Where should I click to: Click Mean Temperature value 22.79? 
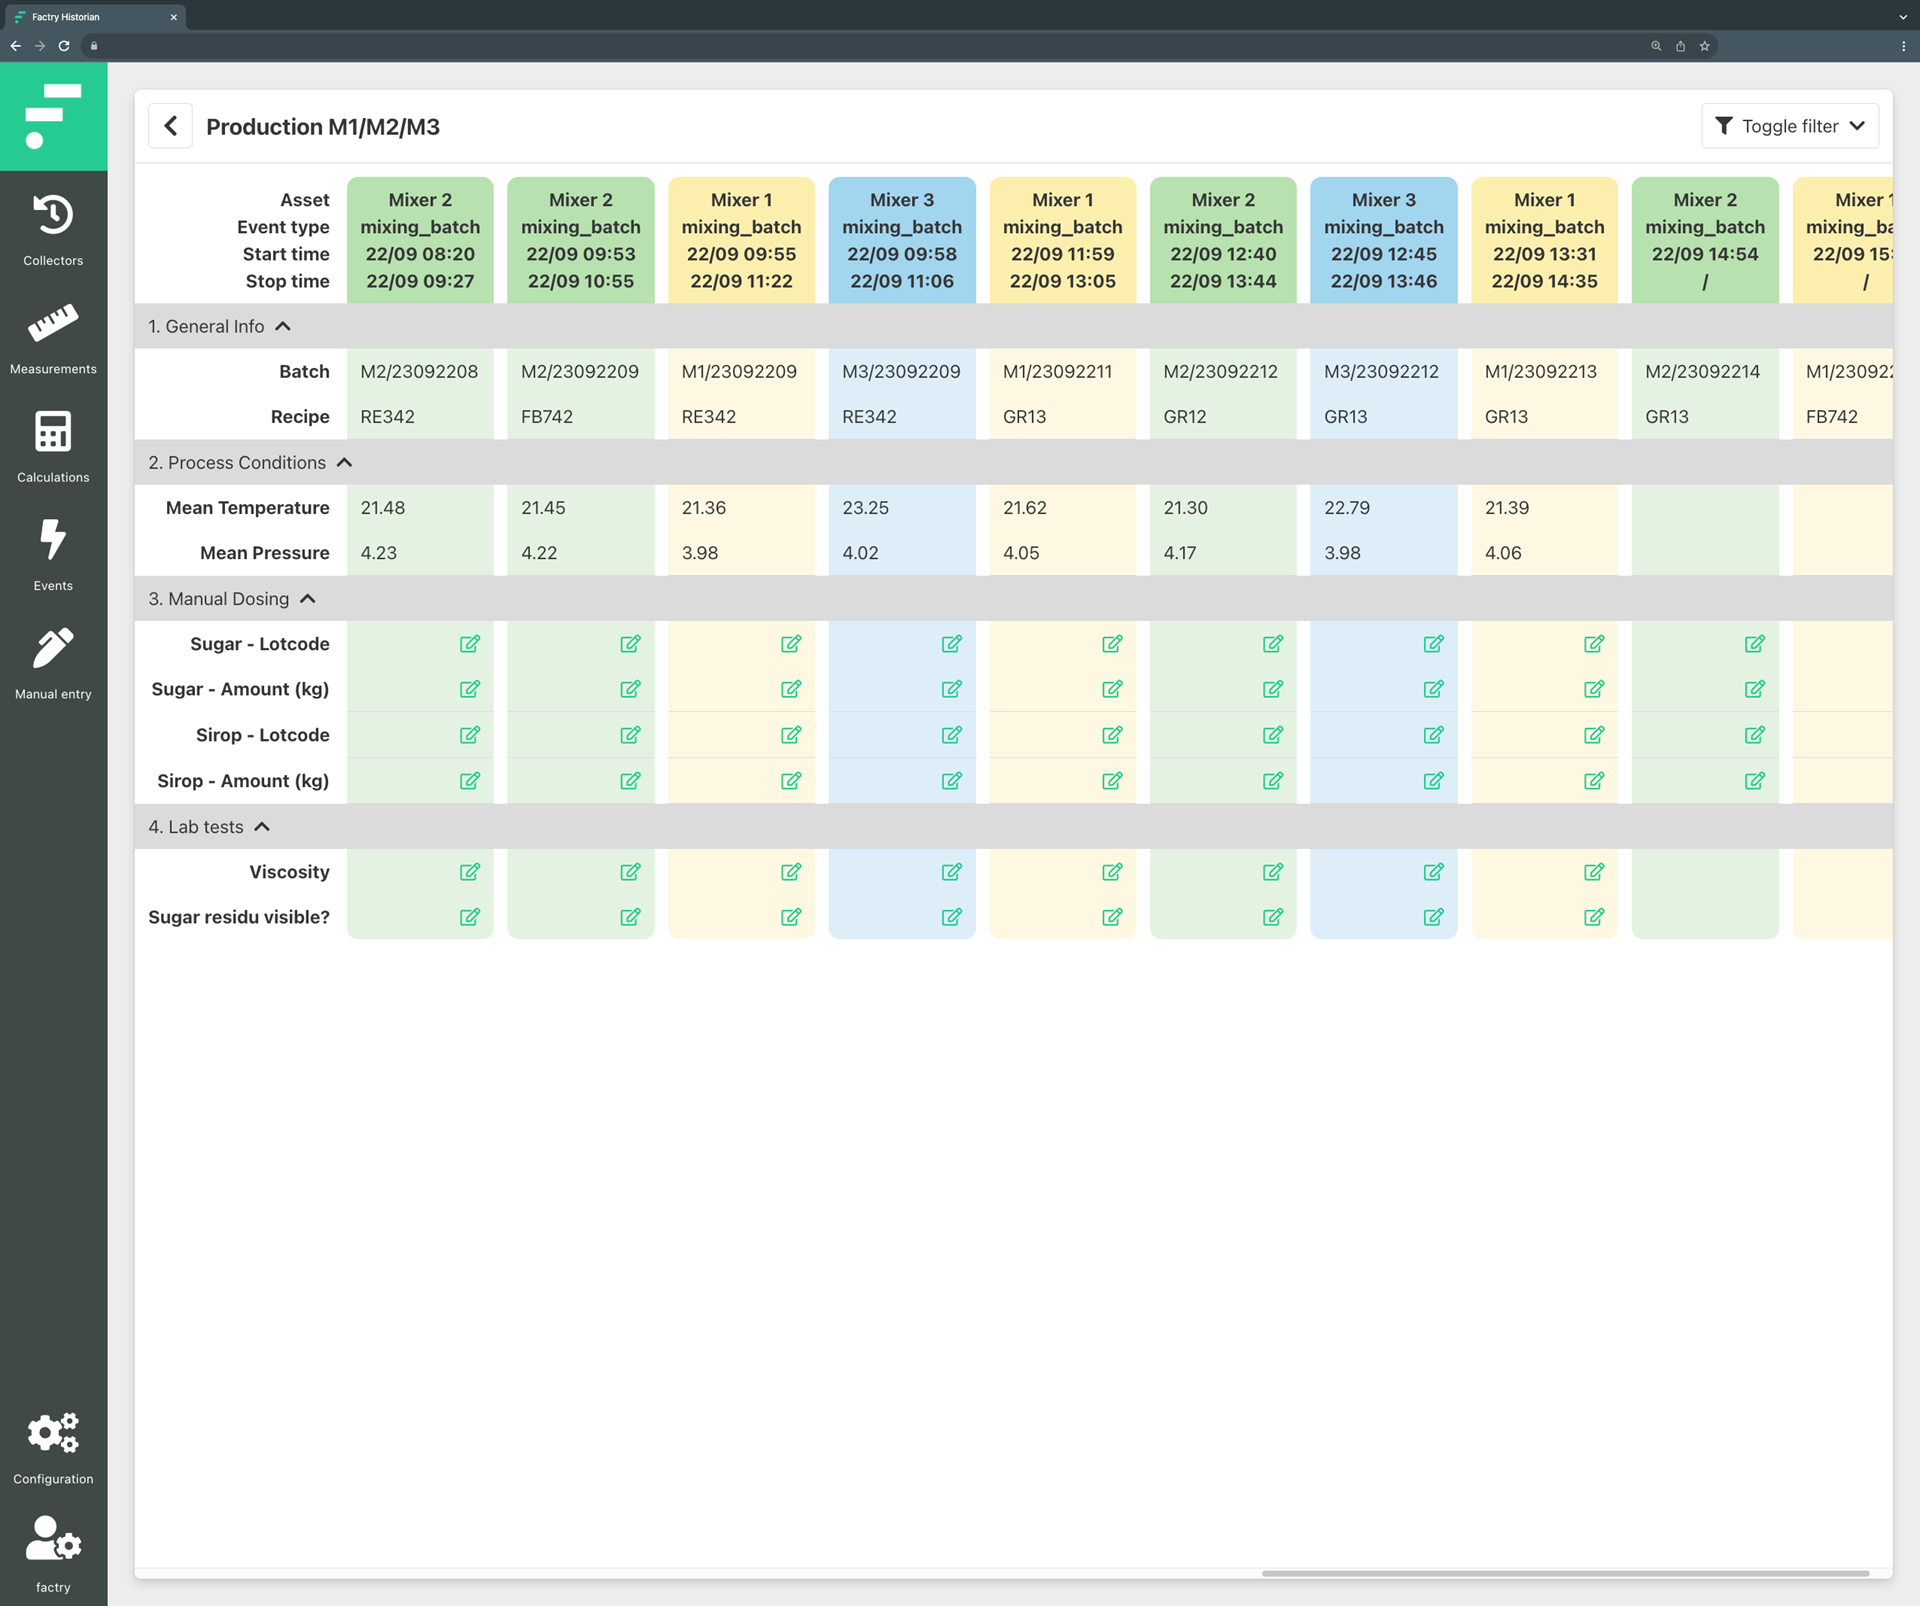click(1347, 507)
